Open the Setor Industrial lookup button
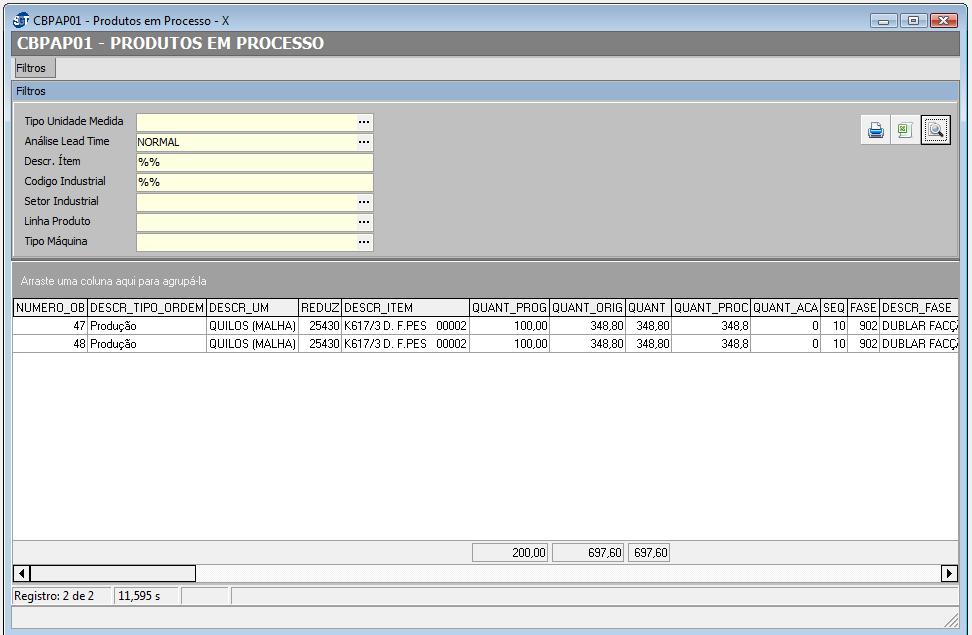The image size is (972, 635). click(364, 202)
